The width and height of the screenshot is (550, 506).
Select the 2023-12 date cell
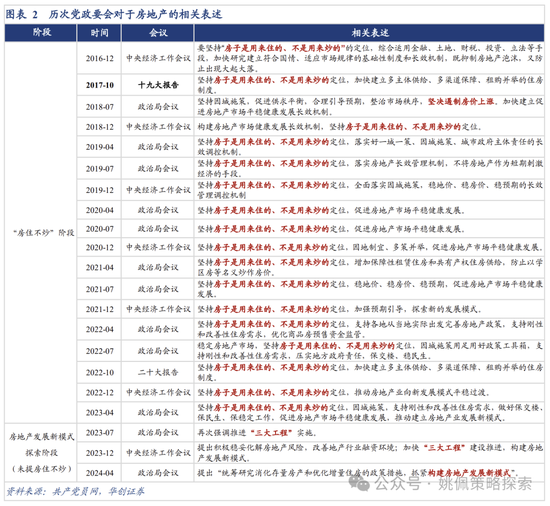pos(100,453)
